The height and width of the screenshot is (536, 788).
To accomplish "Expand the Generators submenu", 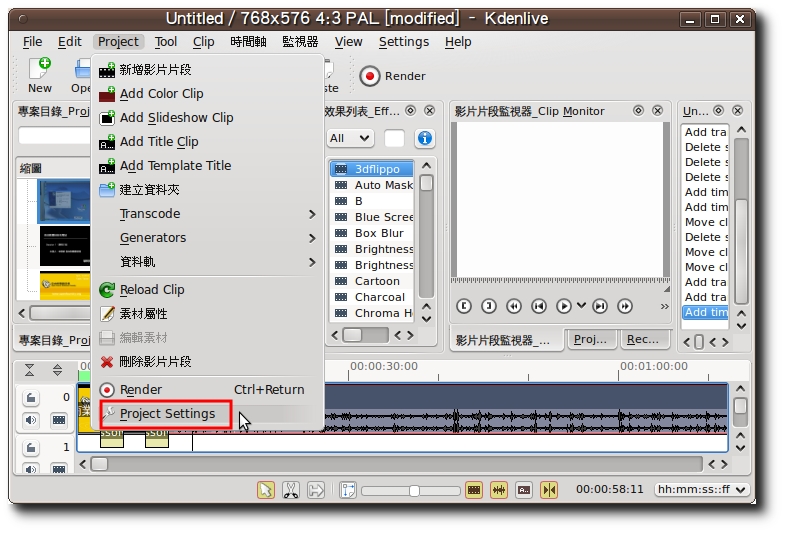I will (207, 238).
